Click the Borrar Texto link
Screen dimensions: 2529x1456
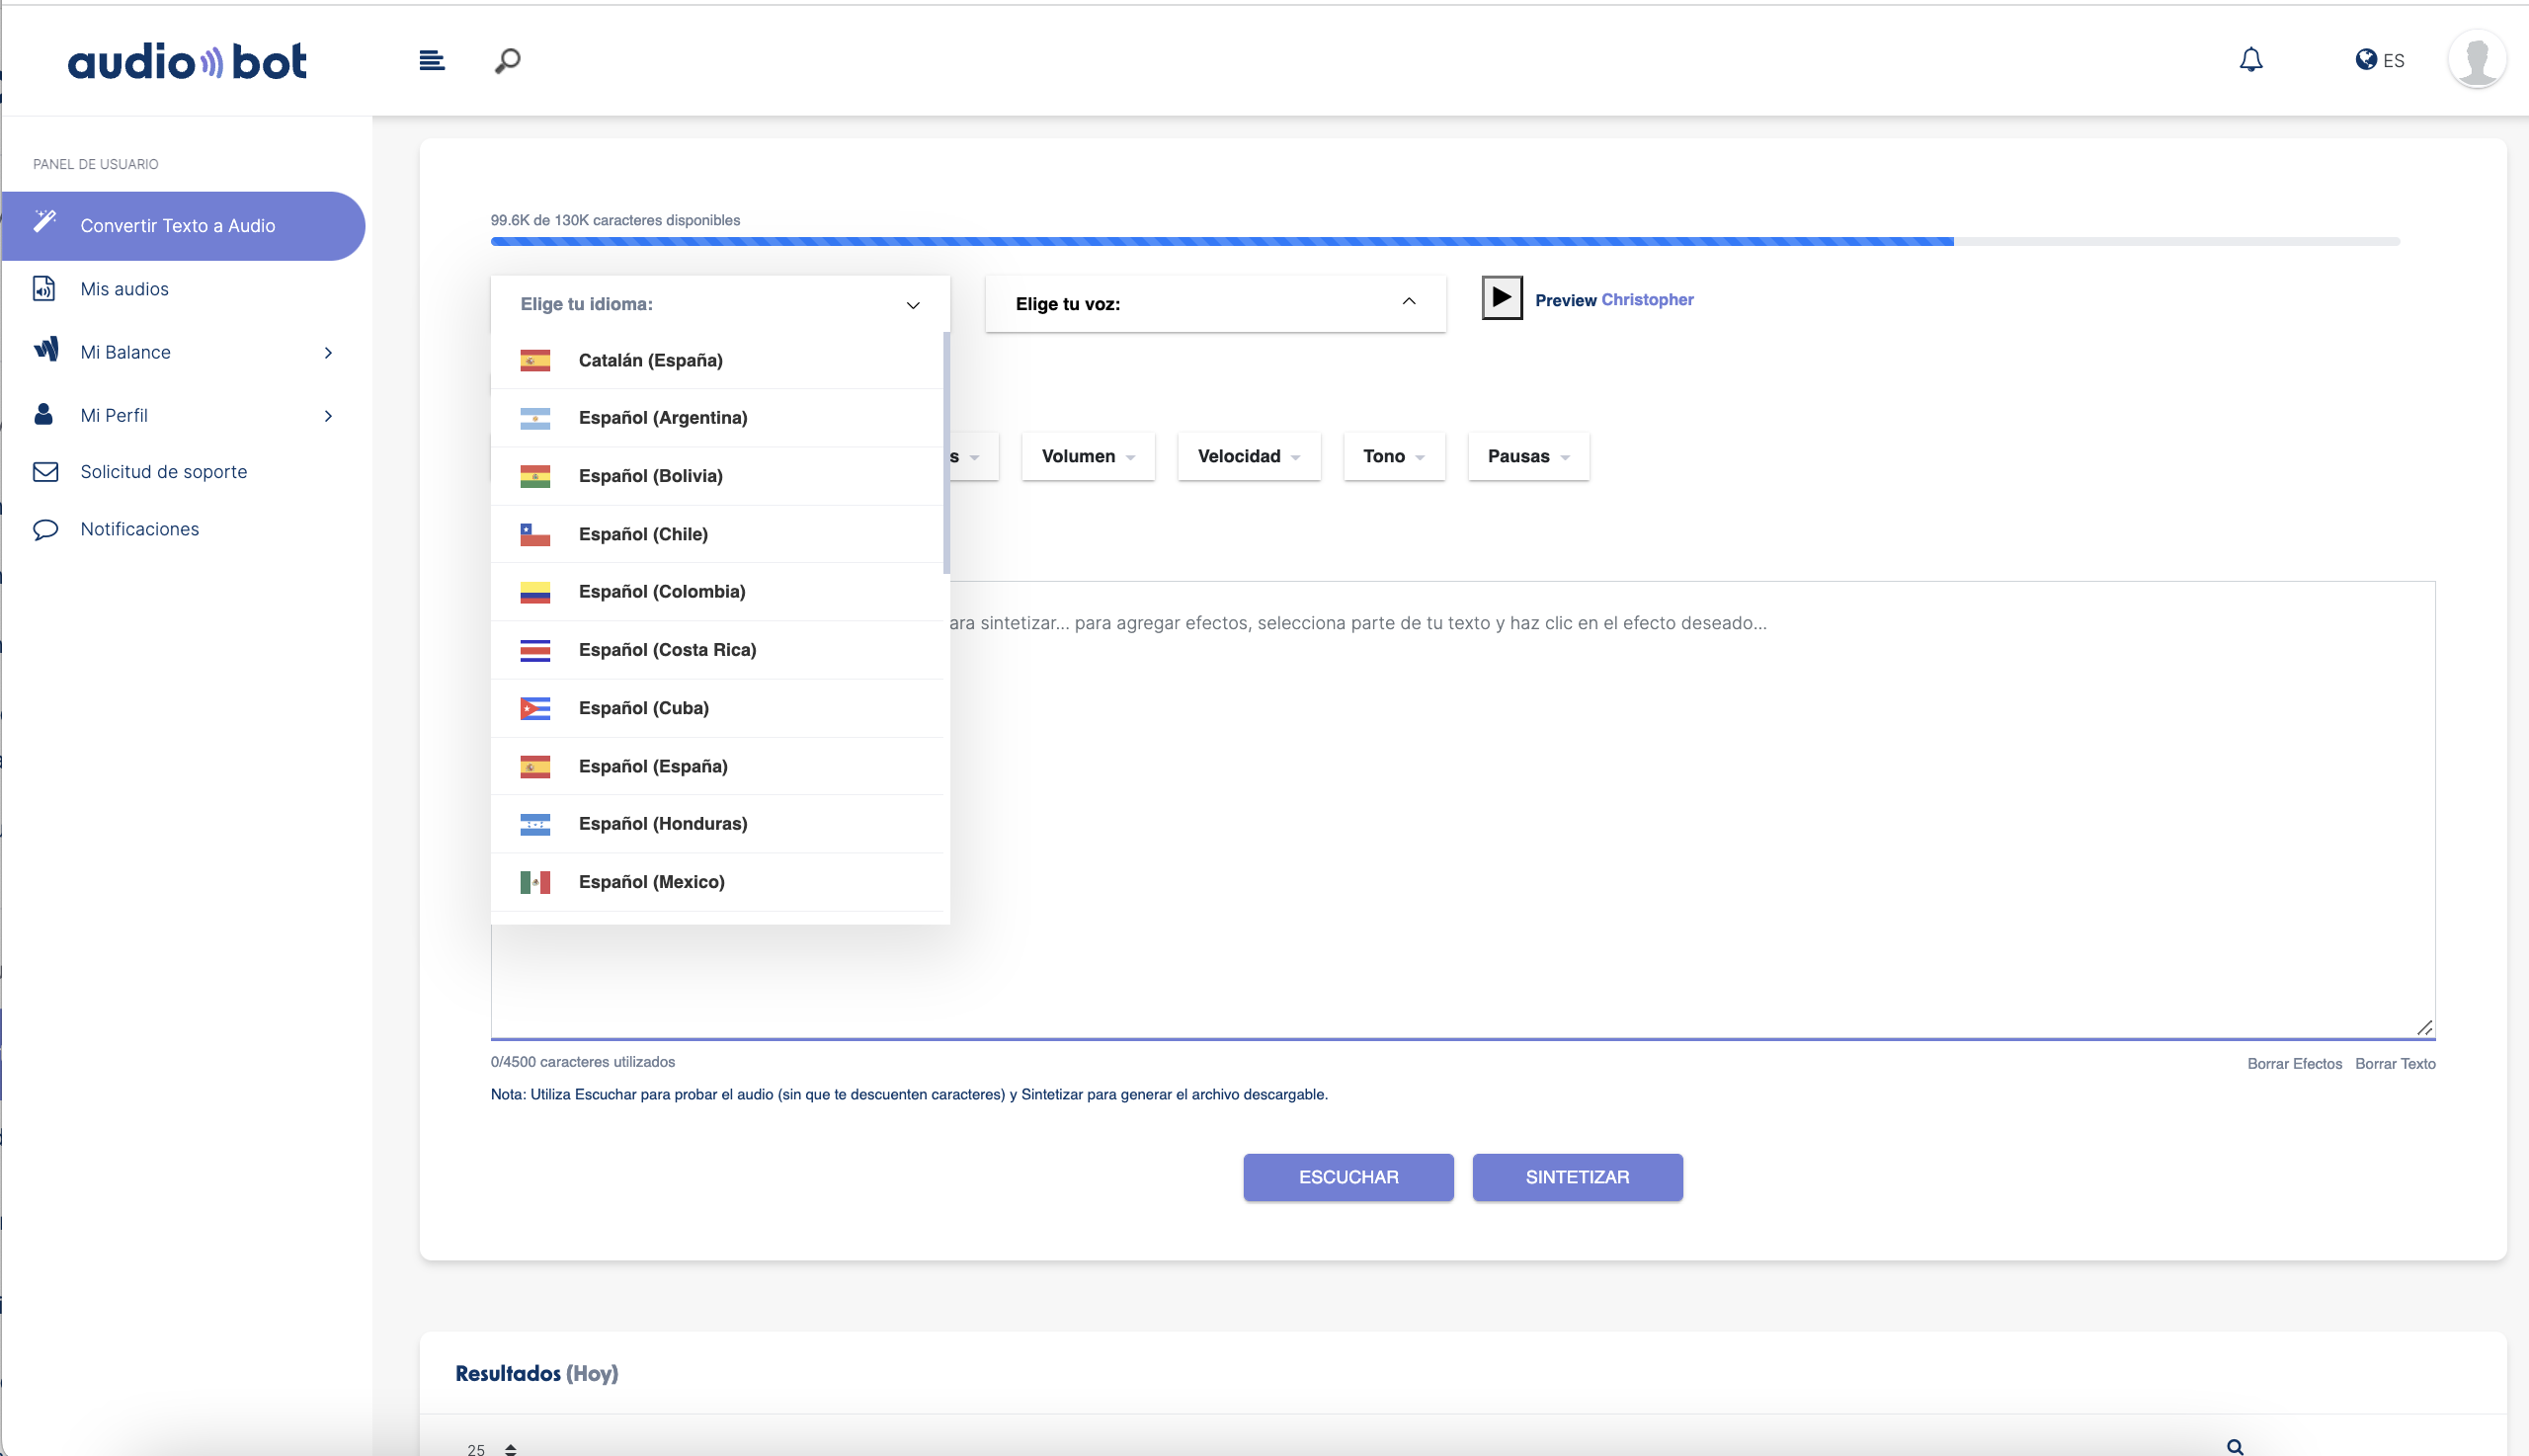2395,1063
